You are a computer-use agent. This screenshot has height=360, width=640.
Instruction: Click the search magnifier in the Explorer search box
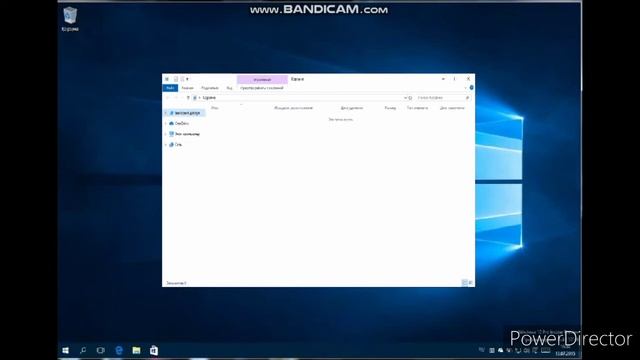[x=467, y=98]
